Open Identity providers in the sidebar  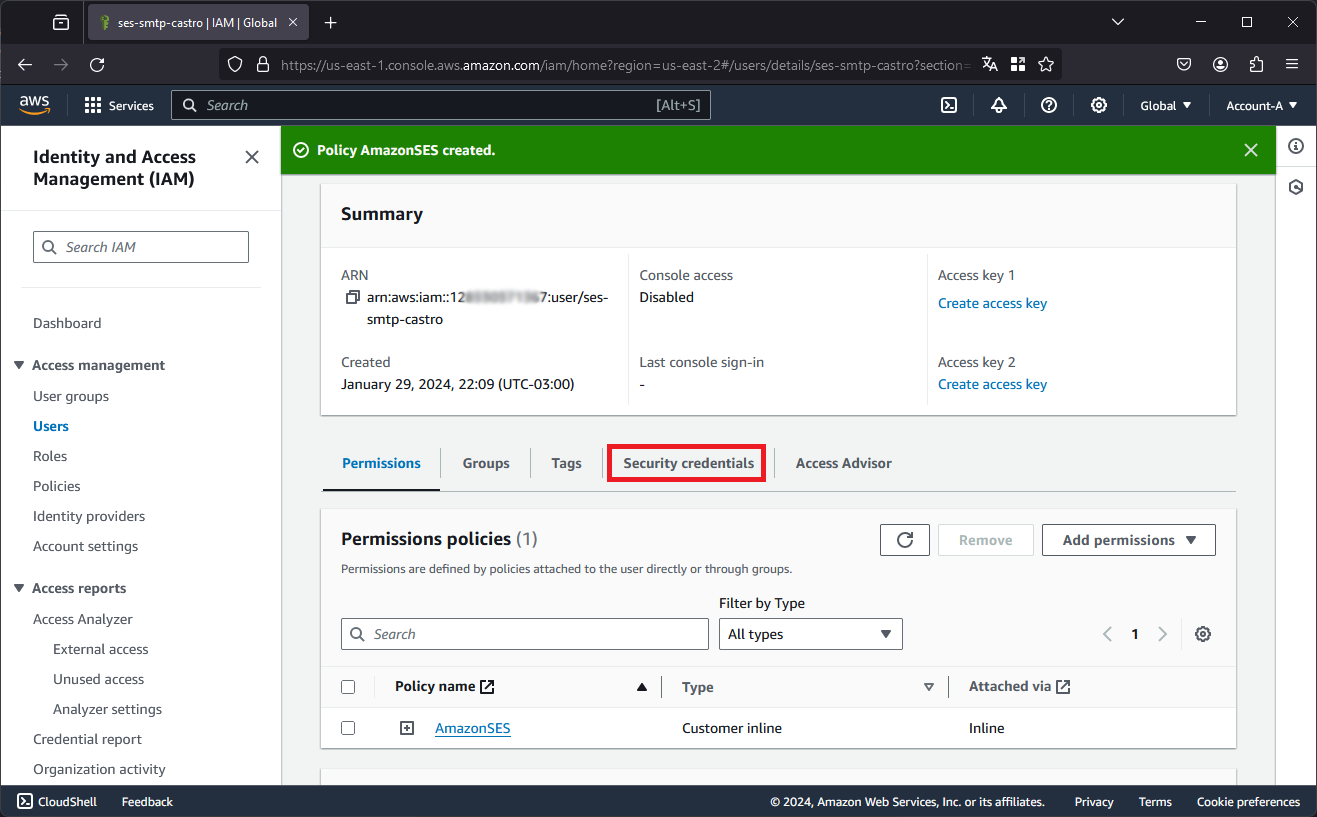89,516
